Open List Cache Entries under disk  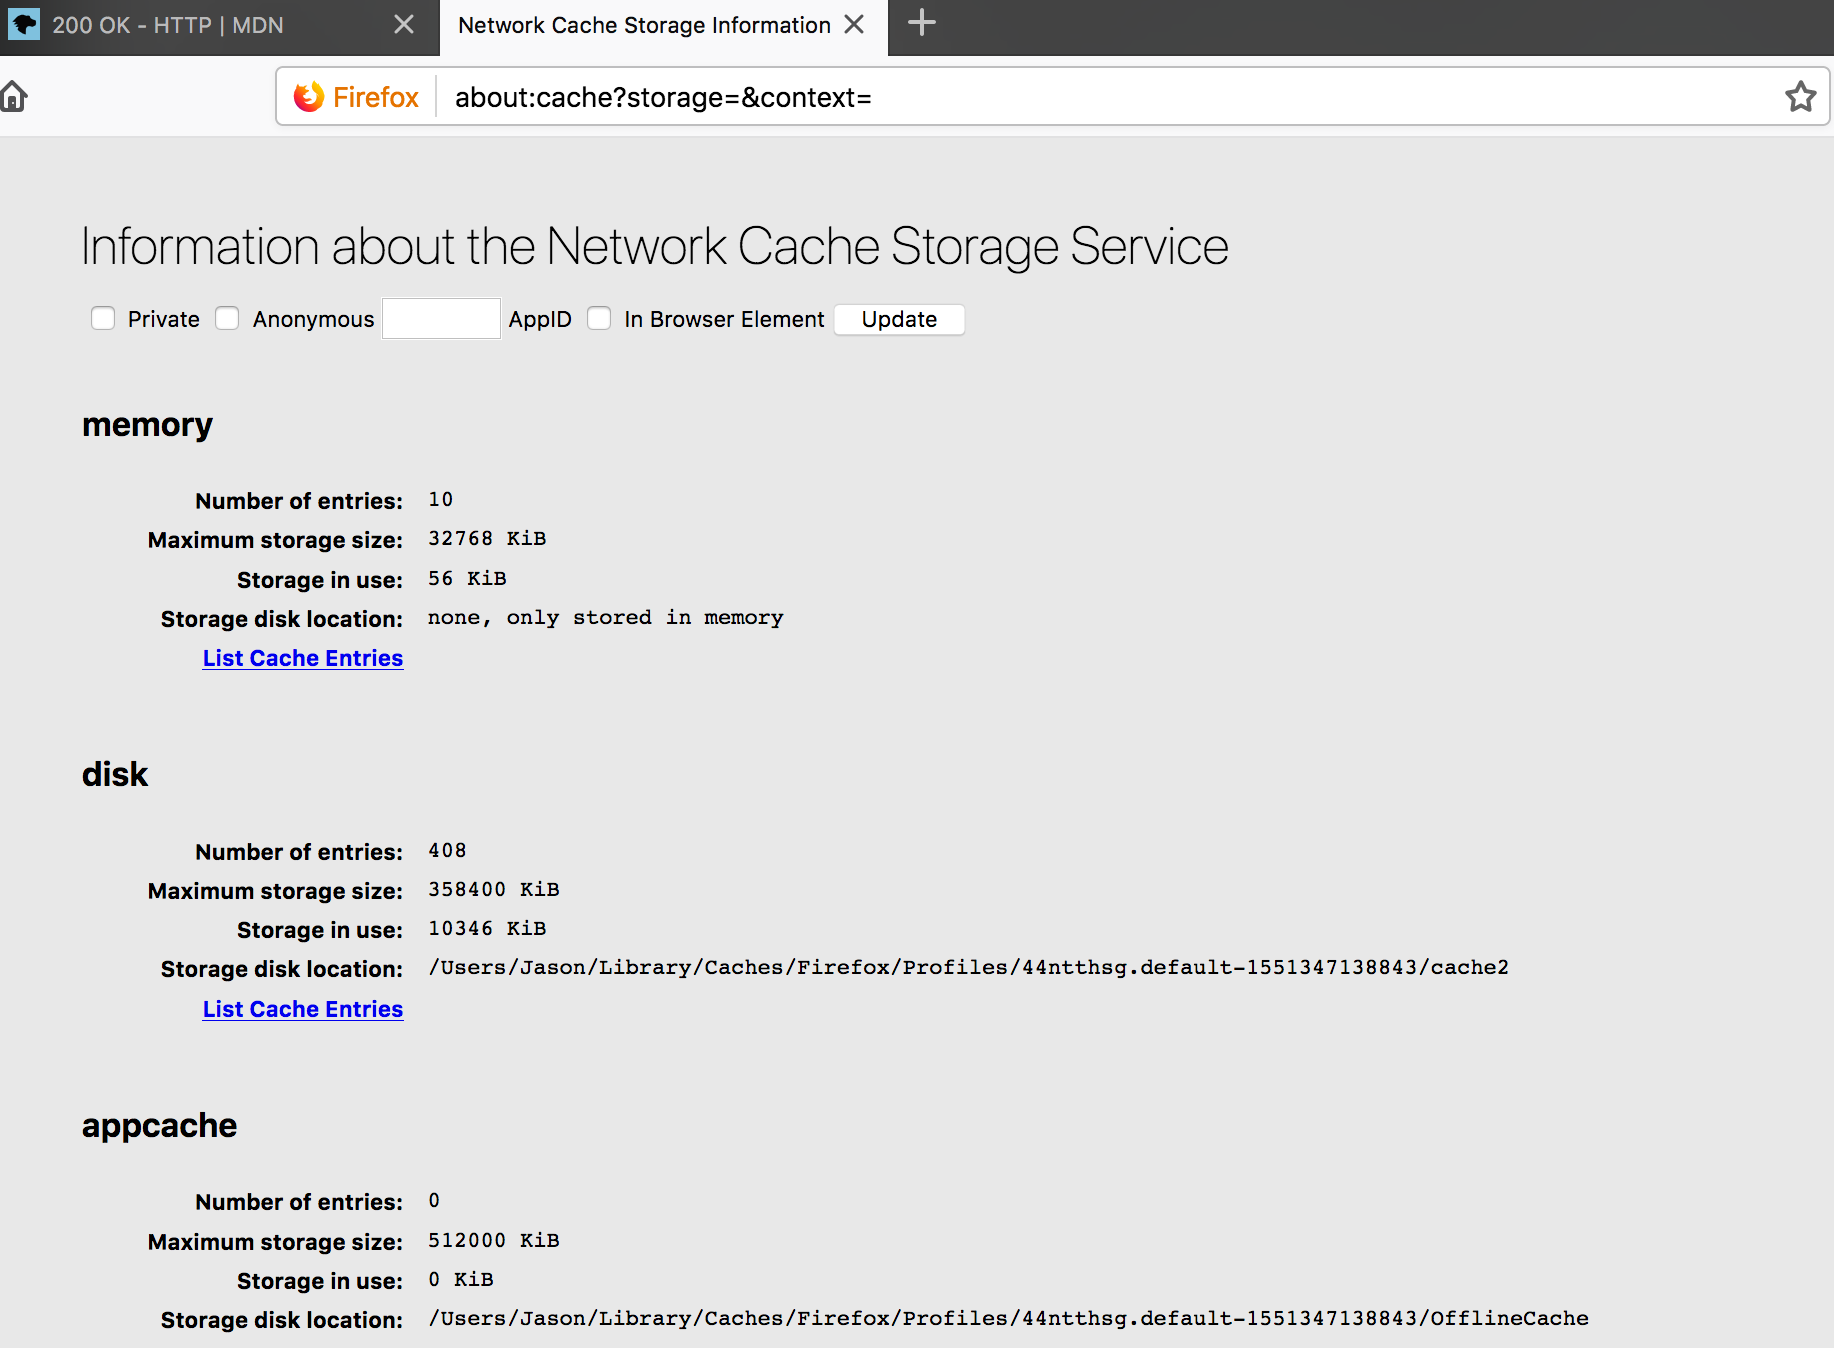(x=303, y=1009)
